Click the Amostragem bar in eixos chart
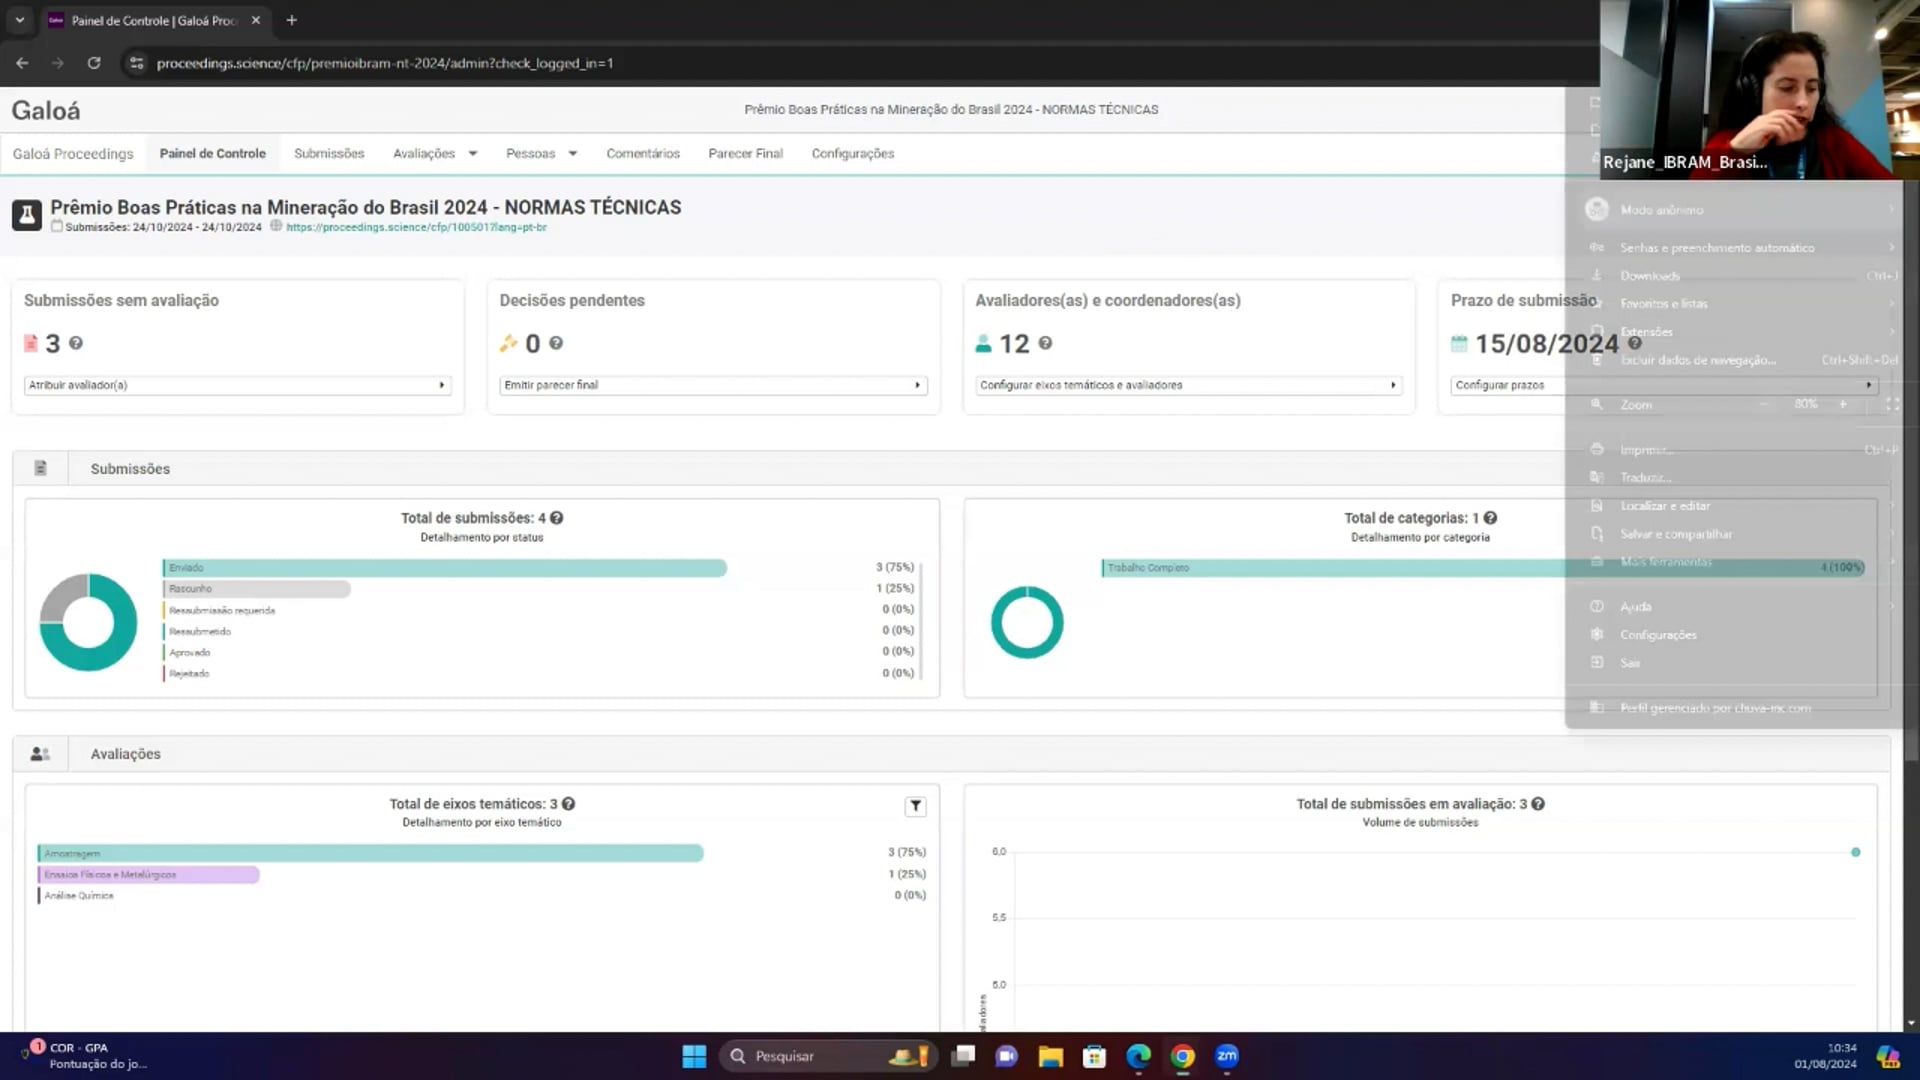Image resolution: width=1920 pixels, height=1080 pixels. [x=371, y=853]
